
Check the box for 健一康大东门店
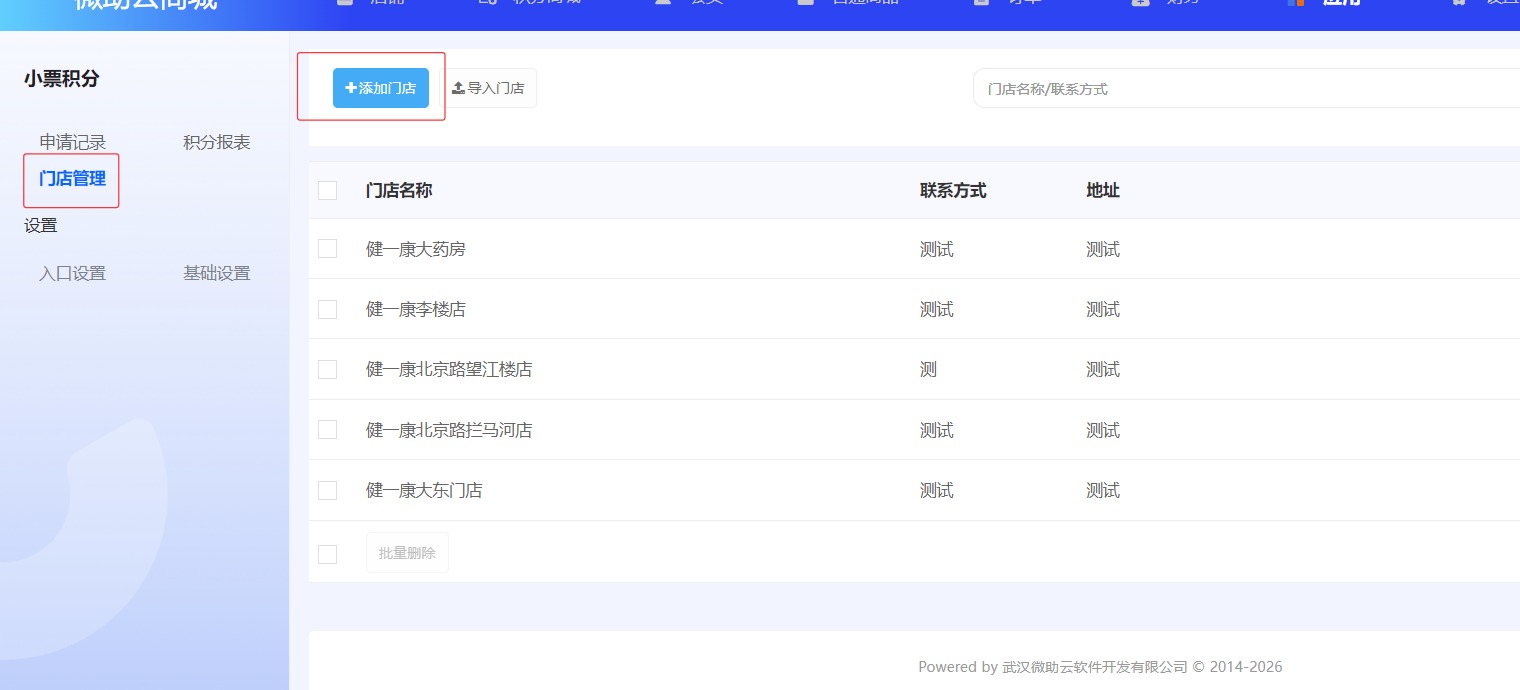pyautogui.click(x=327, y=490)
